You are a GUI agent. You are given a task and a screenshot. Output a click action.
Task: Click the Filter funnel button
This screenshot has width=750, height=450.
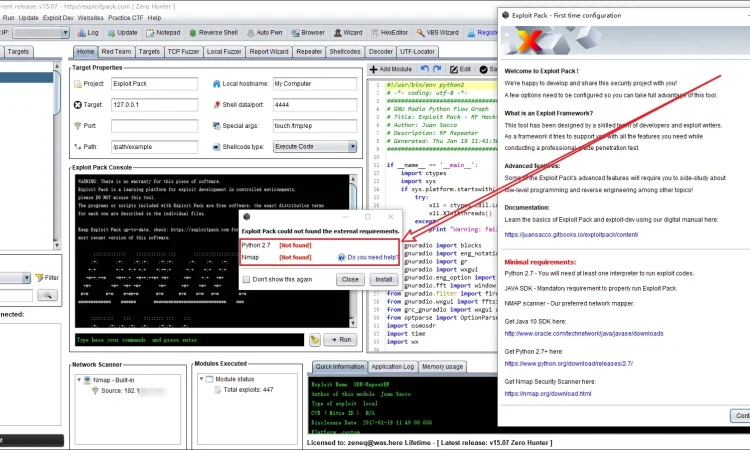coord(47,277)
